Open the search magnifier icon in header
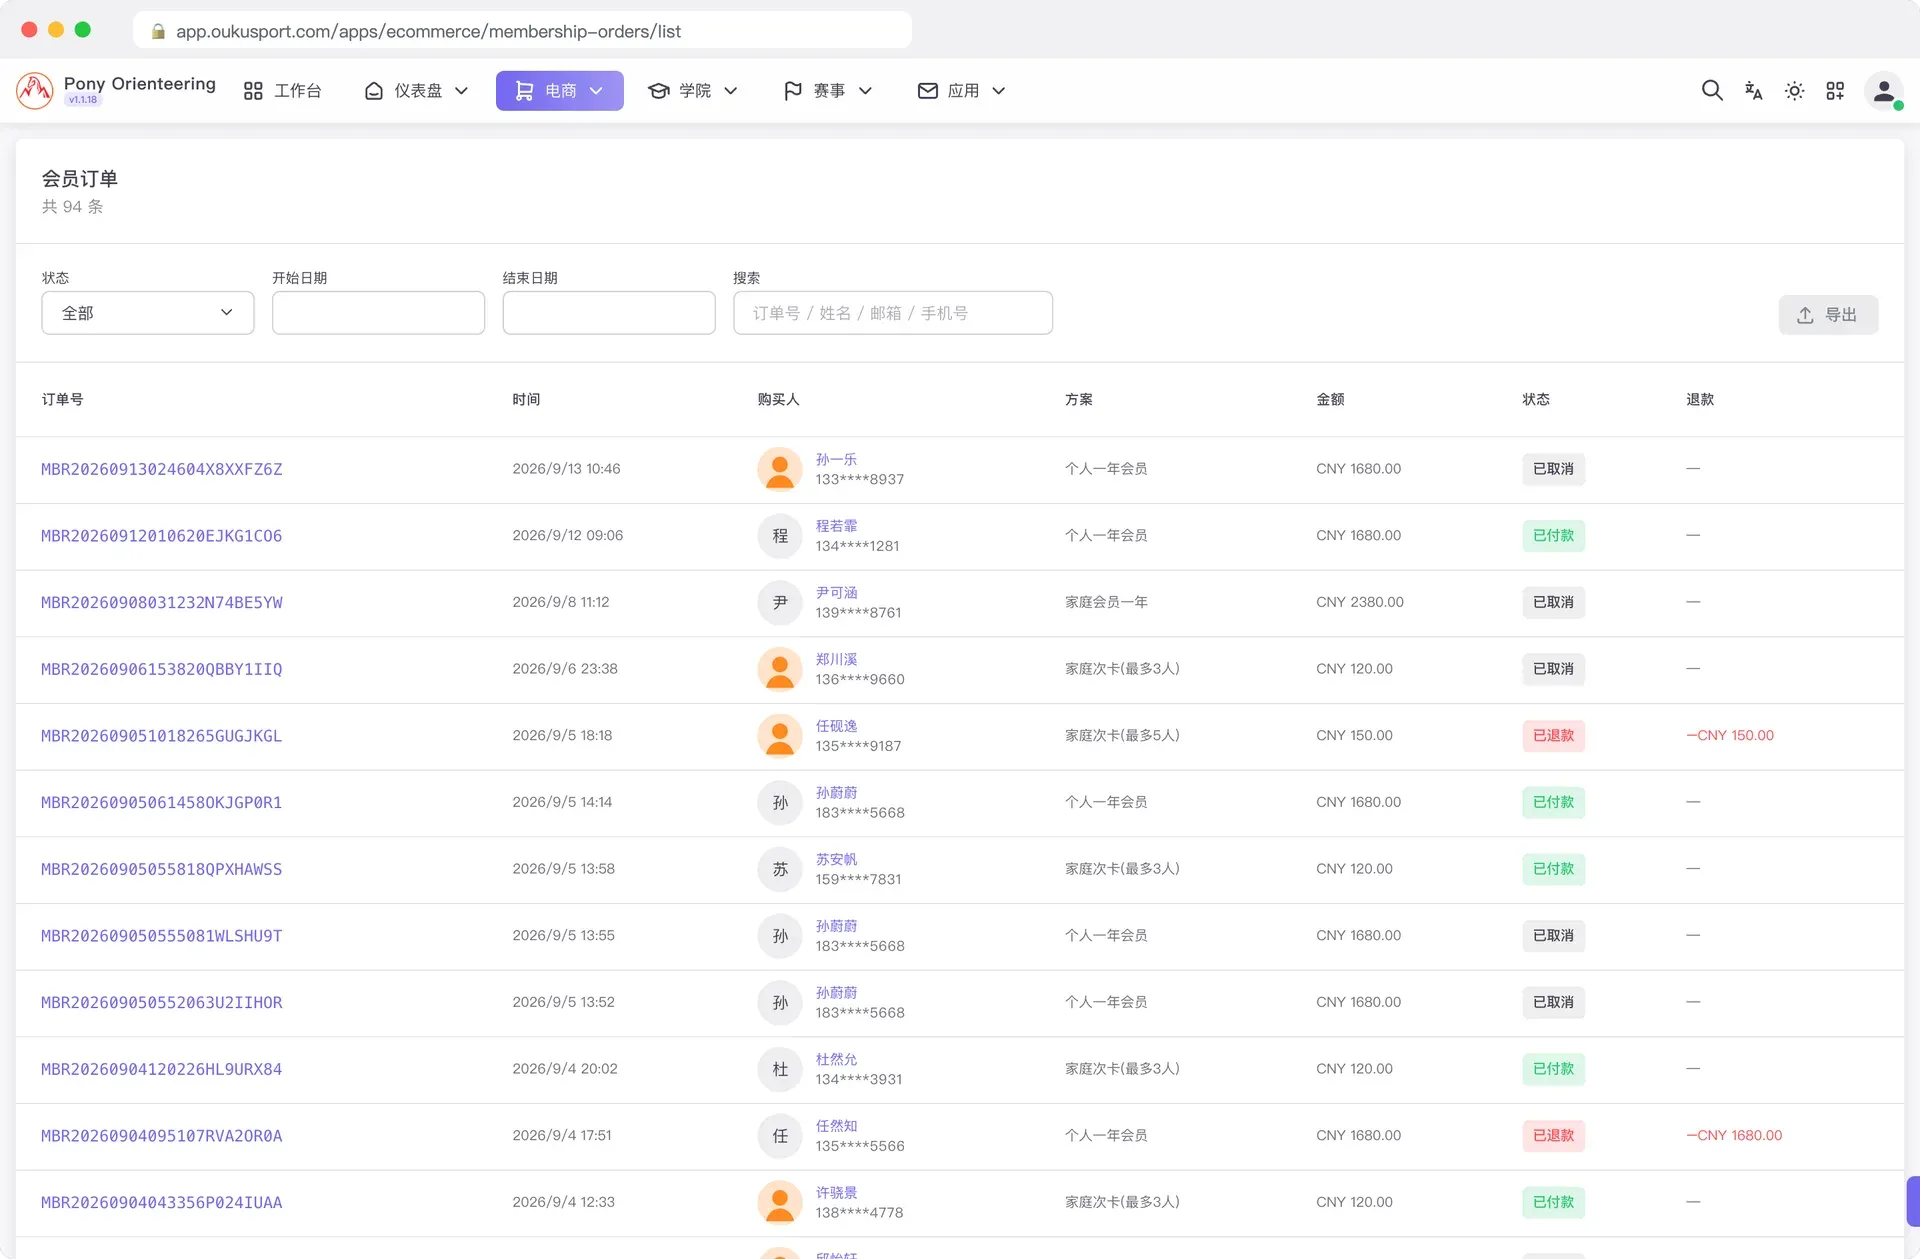This screenshot has width=1920, height=1259. [x=1712, y=91]
